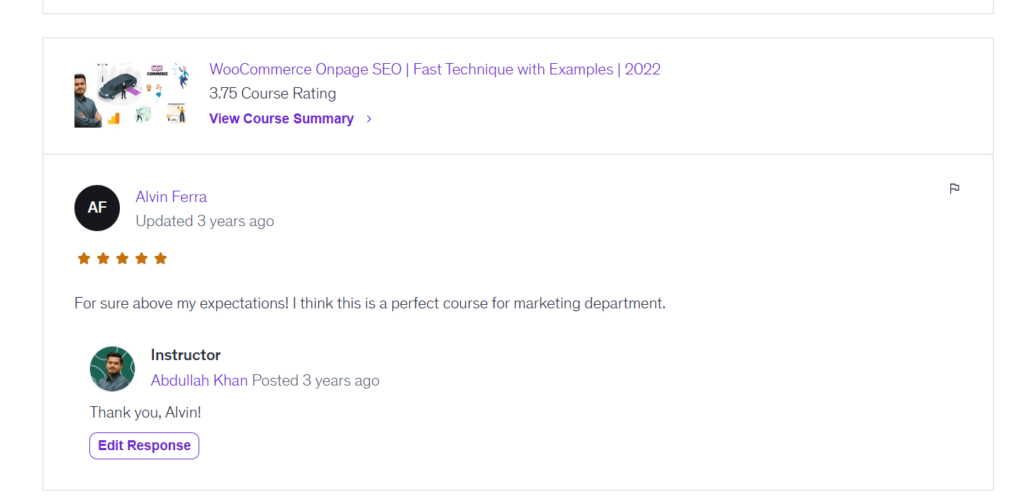This screenshot has width=1024, height=504.
Task: Click the fifth star of the review rating
Action: point(160,259)
